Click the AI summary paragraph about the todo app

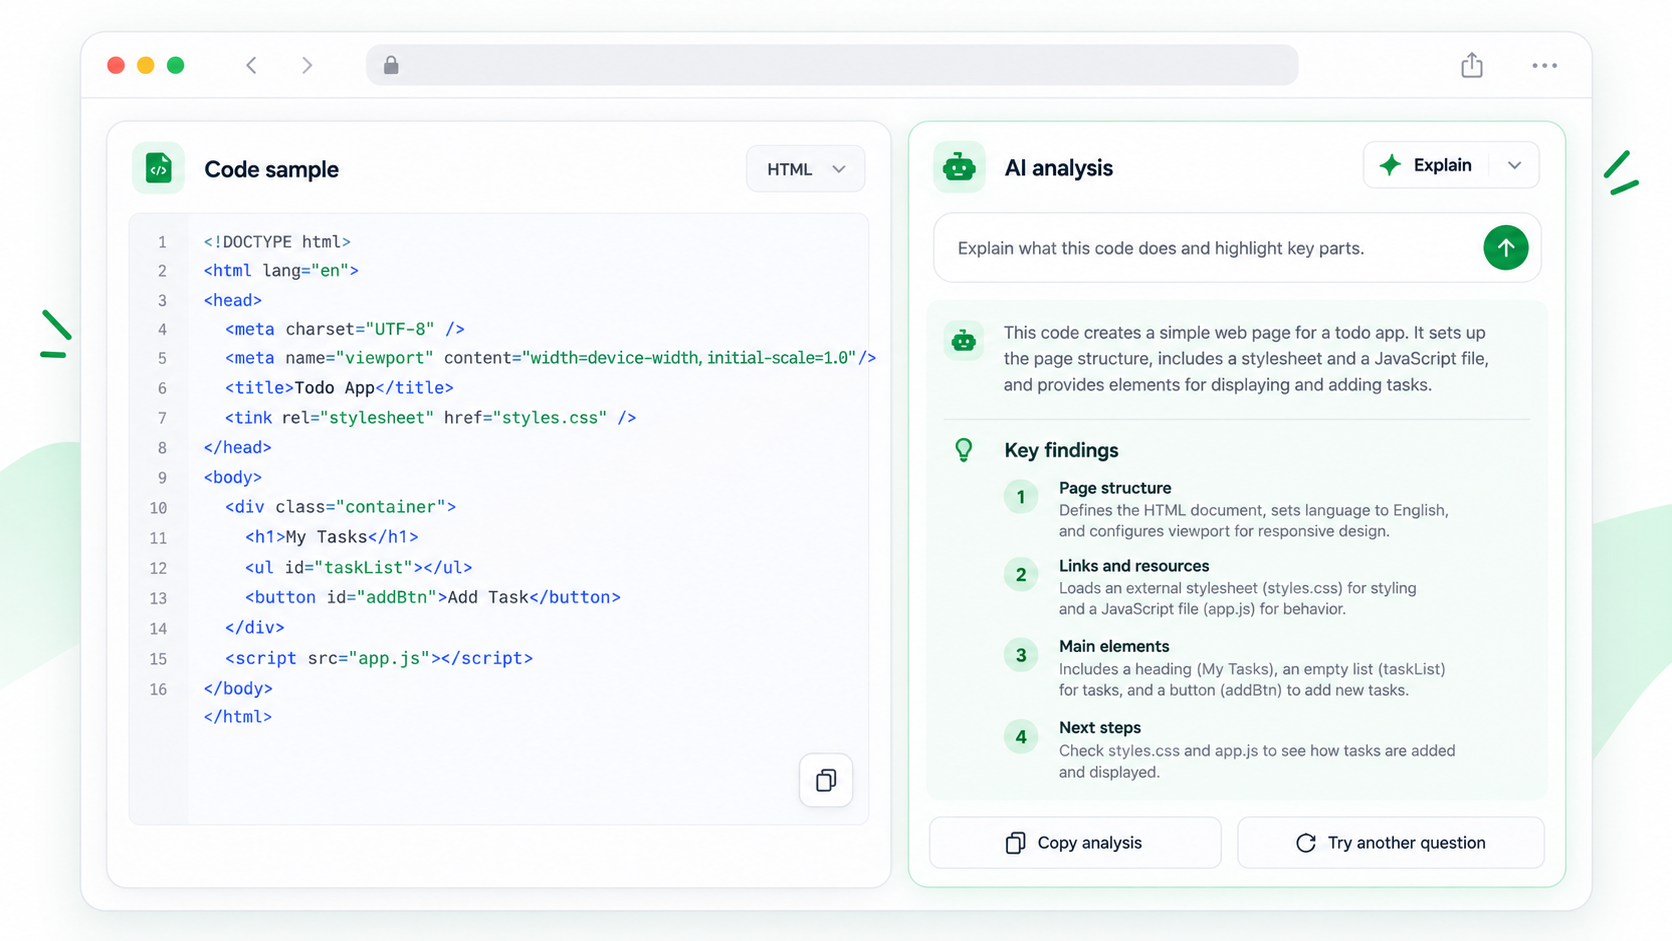coord(1246,359)
